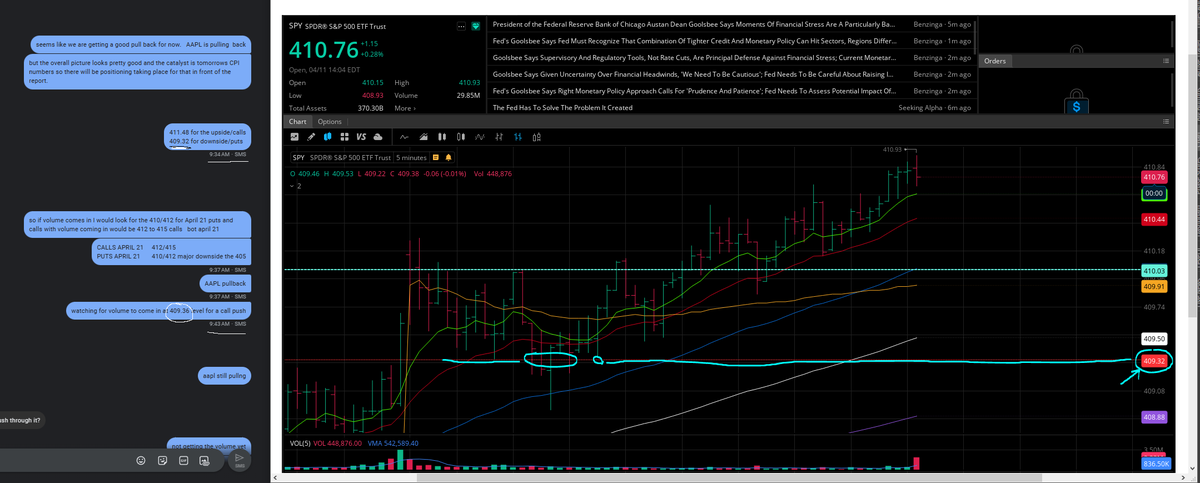
Task: Open the Orders panel list menu icon
Action: [x=1165, y=61]
